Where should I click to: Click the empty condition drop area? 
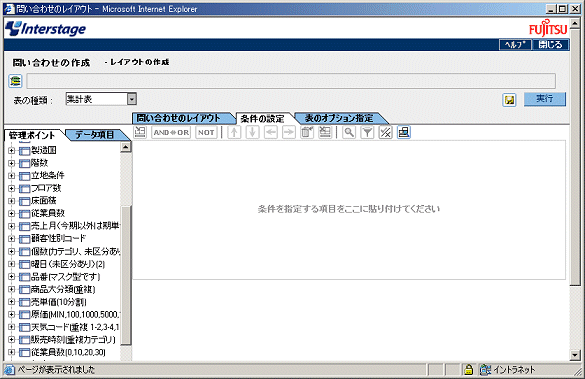click(x=349, y=210)
